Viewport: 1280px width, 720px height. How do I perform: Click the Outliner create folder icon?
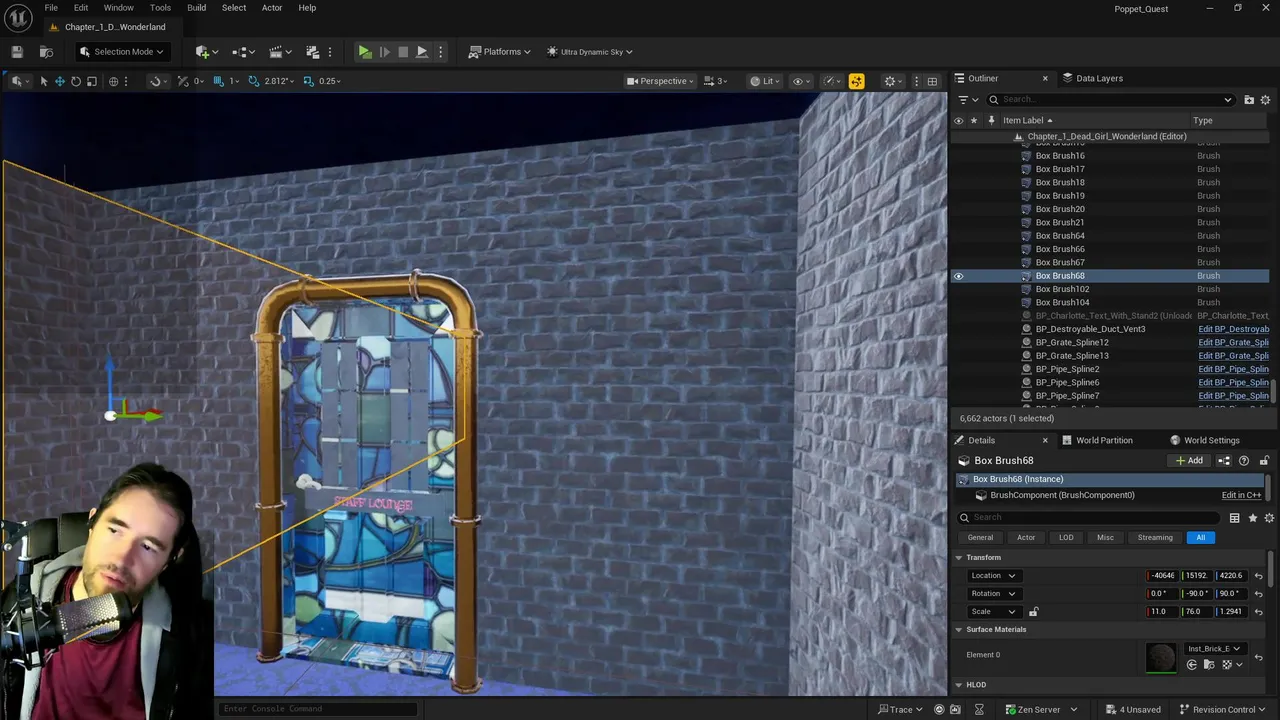[x=1249, y=99]
